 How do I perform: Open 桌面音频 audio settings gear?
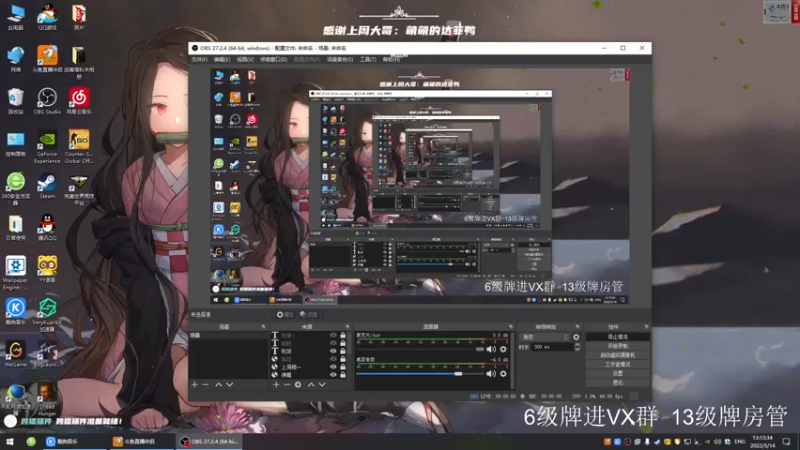pyautogui.click(x=503, y=373)
